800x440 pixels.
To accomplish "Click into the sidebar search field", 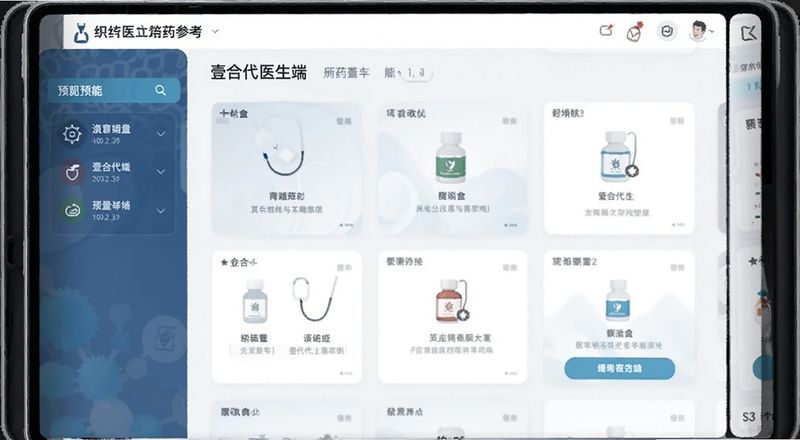I will pyautogui.click(x=113, y=90).
